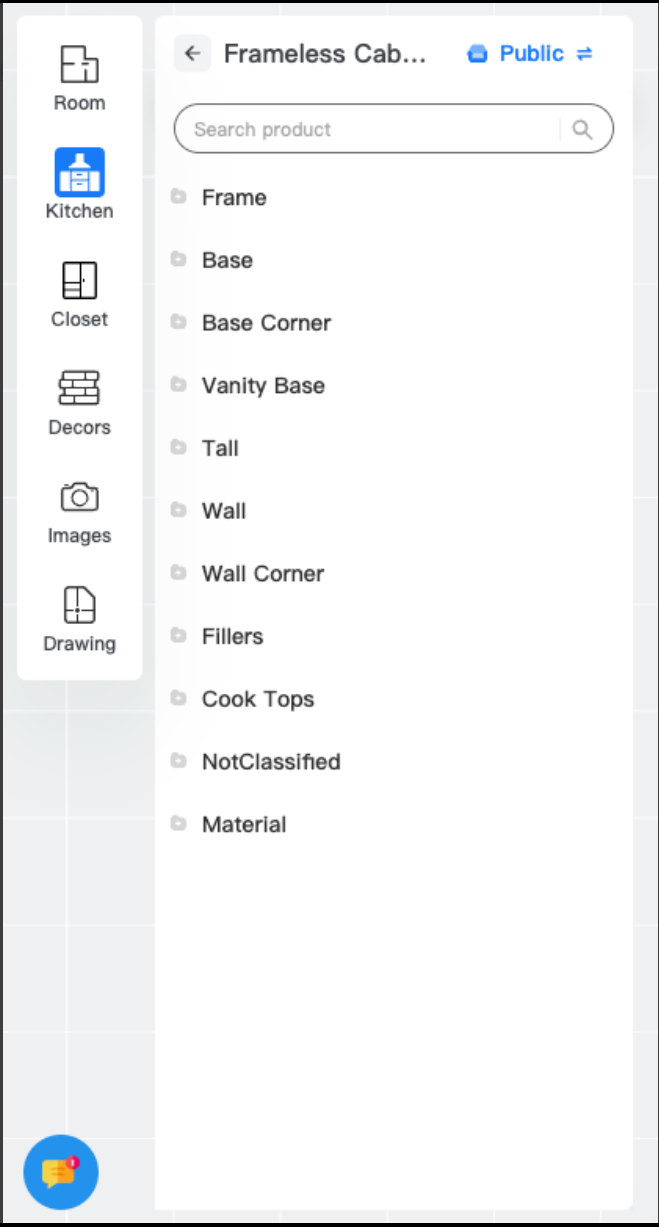The width and height of the screenshot is (659, 1227).
Task: Open the Closet design icon
Action: tap(79, 281)
